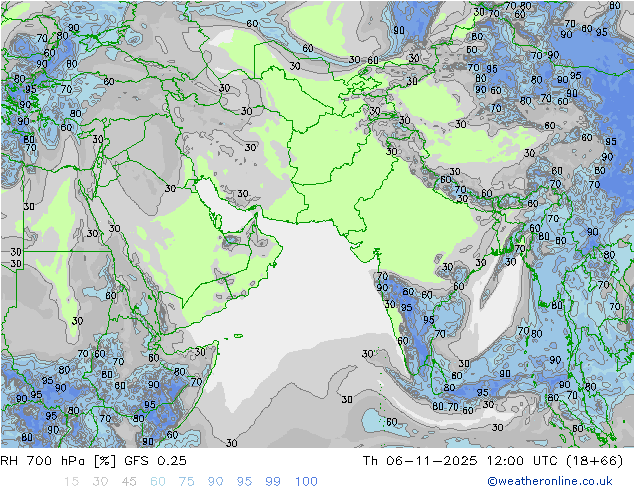Click the '(18+66)' forecast run label
Screen dimensions: 634x490
[x=594, y=461]
